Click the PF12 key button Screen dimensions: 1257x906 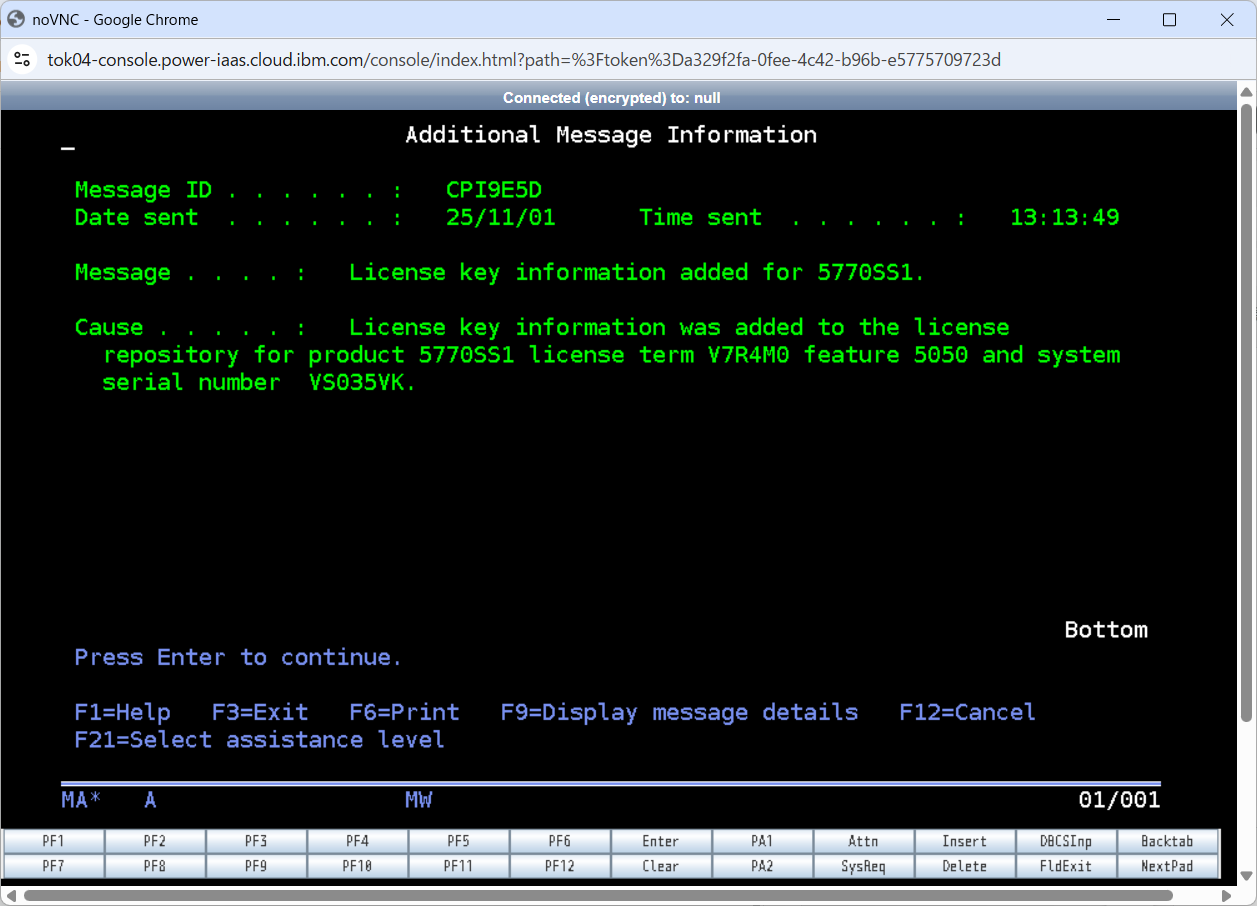pos(560,866)
